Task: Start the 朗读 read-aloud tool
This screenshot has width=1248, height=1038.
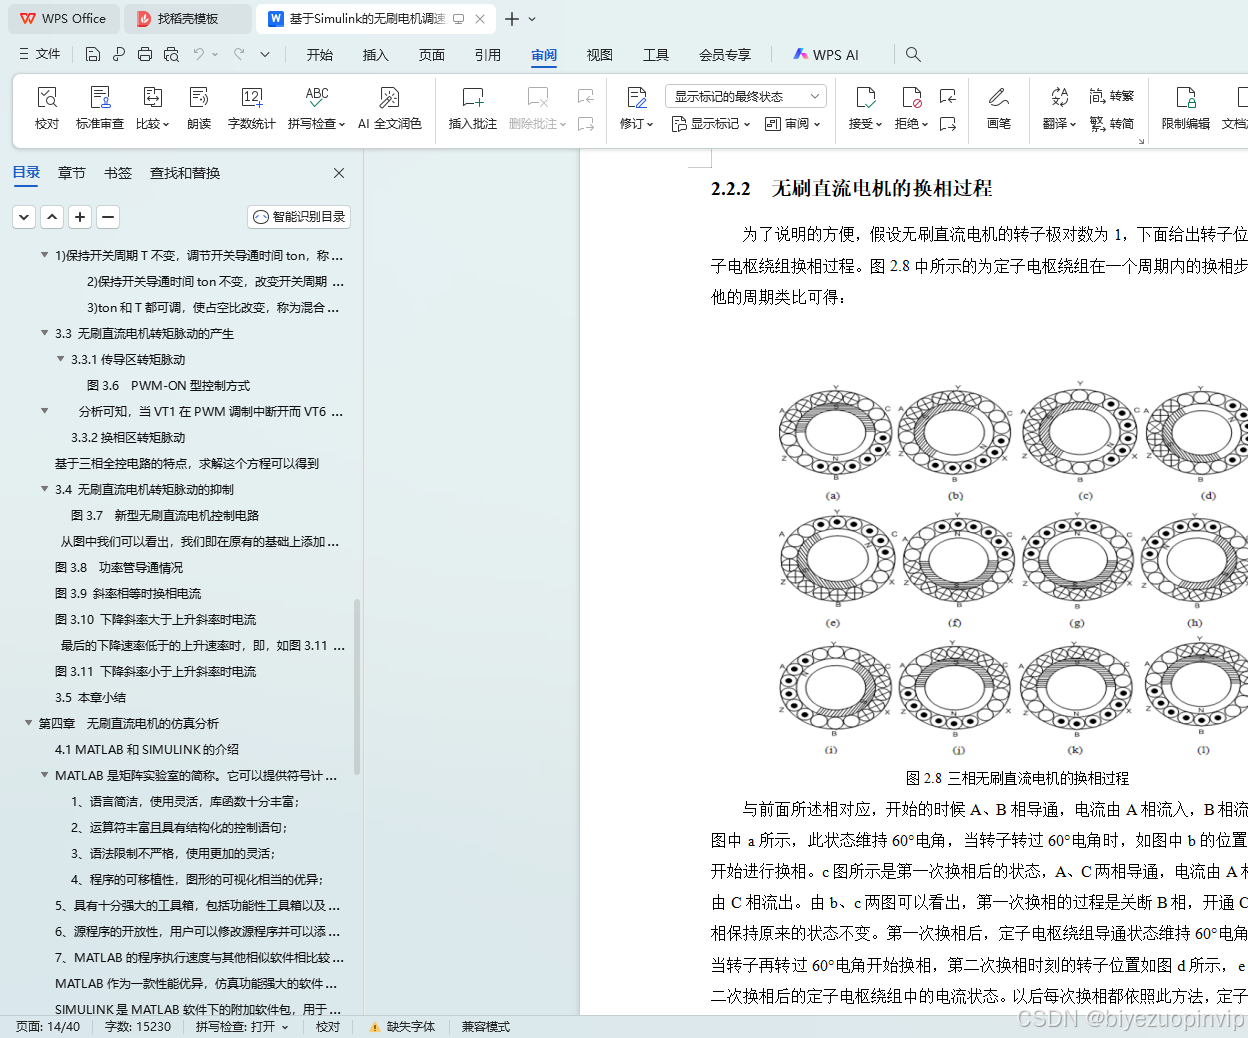Action: tap(199, 108)
